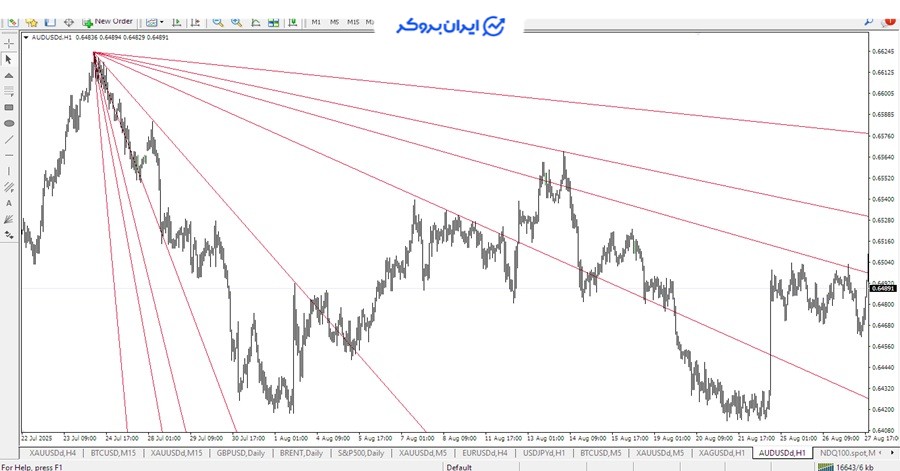
Task: Select the Rectangle shape tool
Action: (x=9, y=107)
